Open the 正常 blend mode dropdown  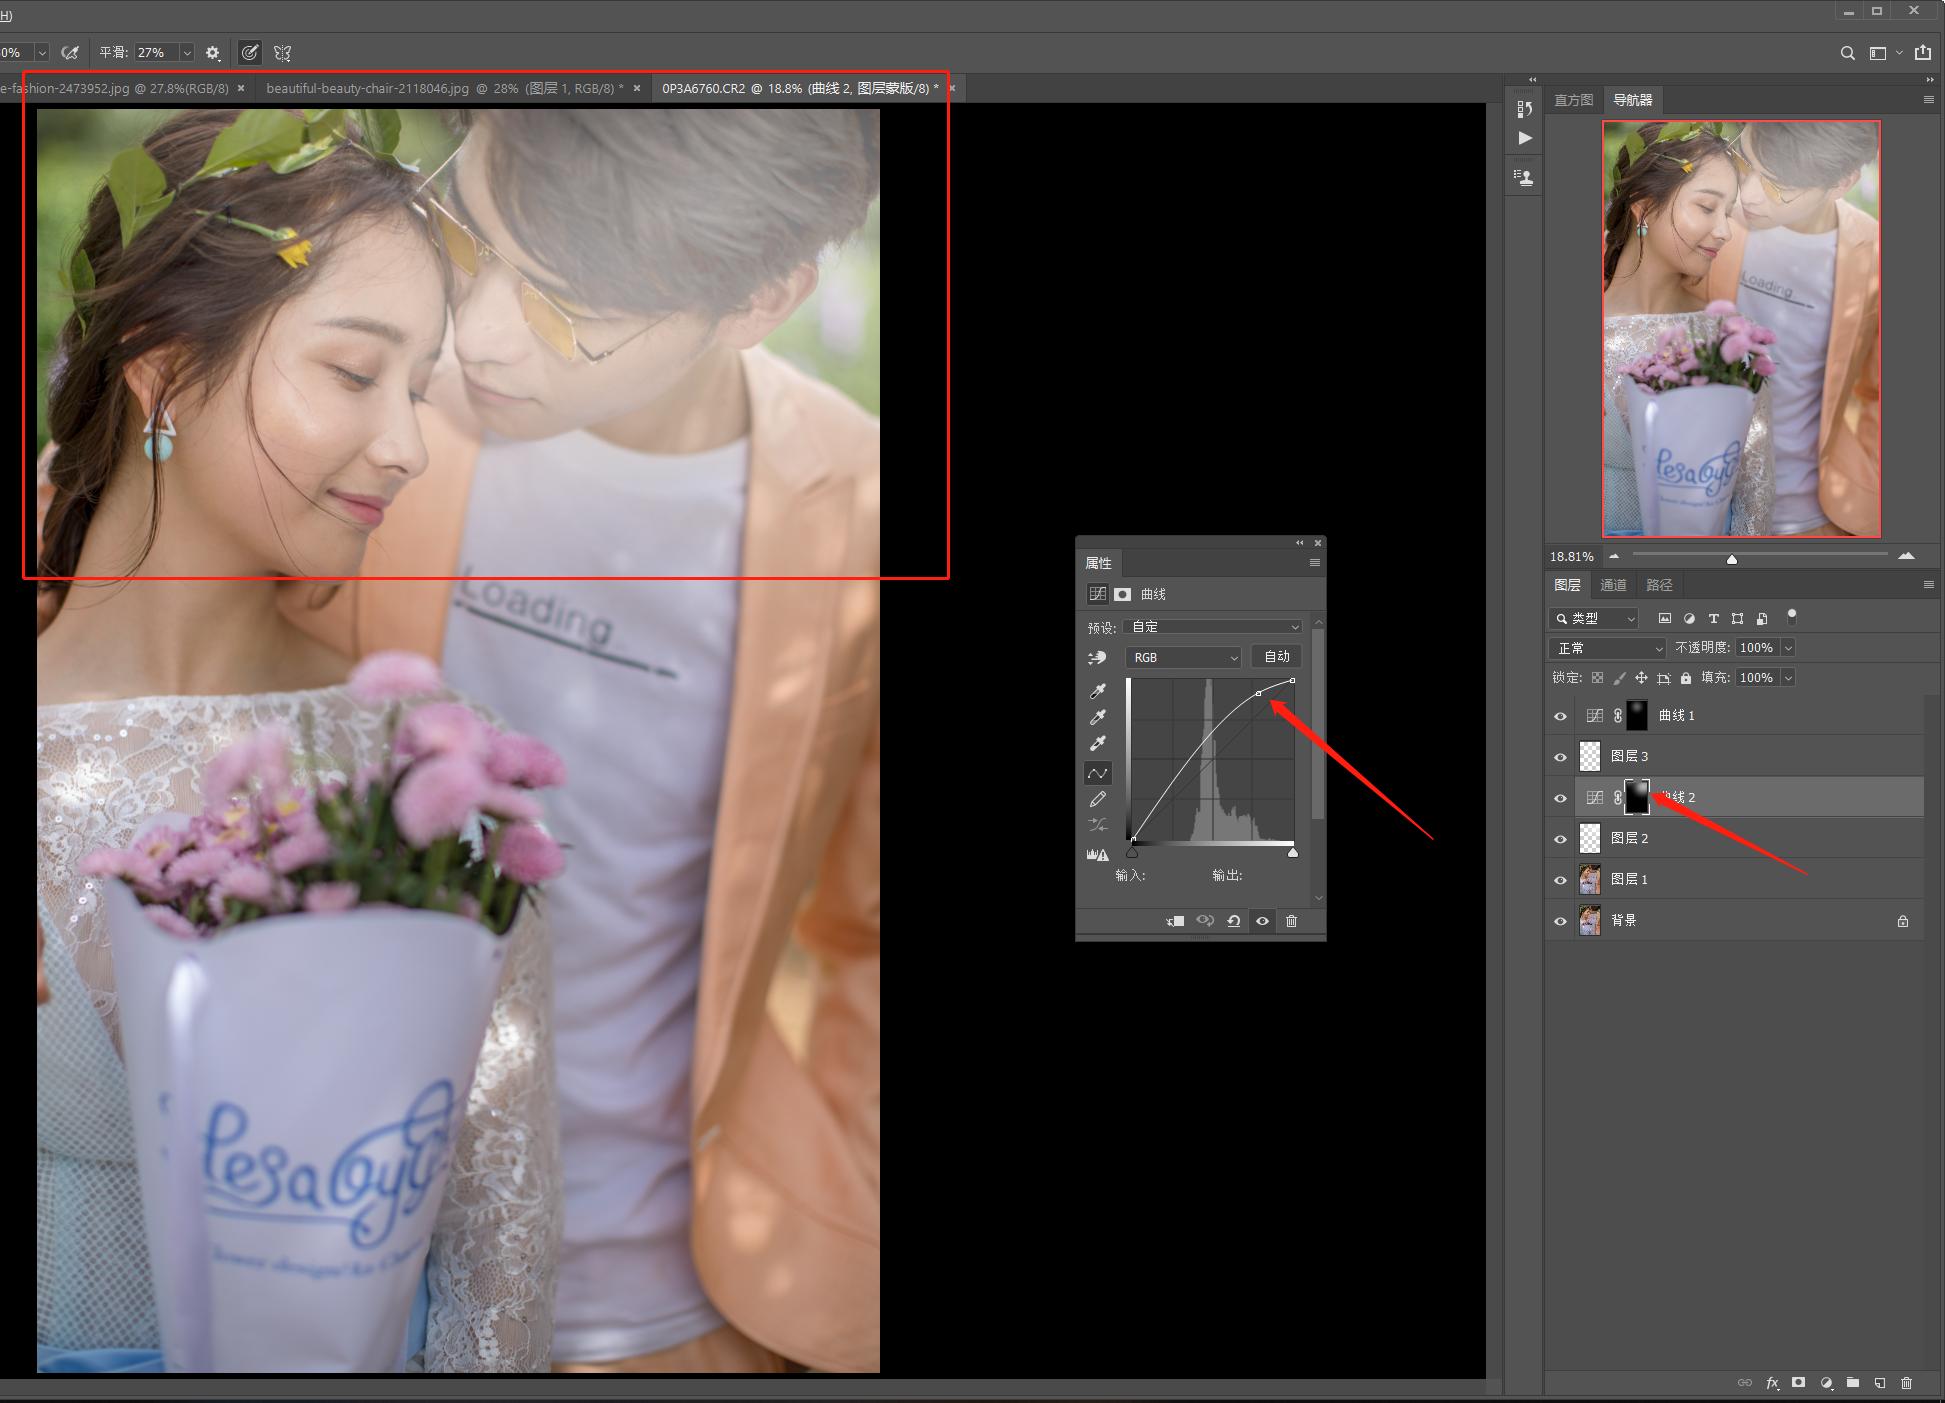pos(1607,648)
